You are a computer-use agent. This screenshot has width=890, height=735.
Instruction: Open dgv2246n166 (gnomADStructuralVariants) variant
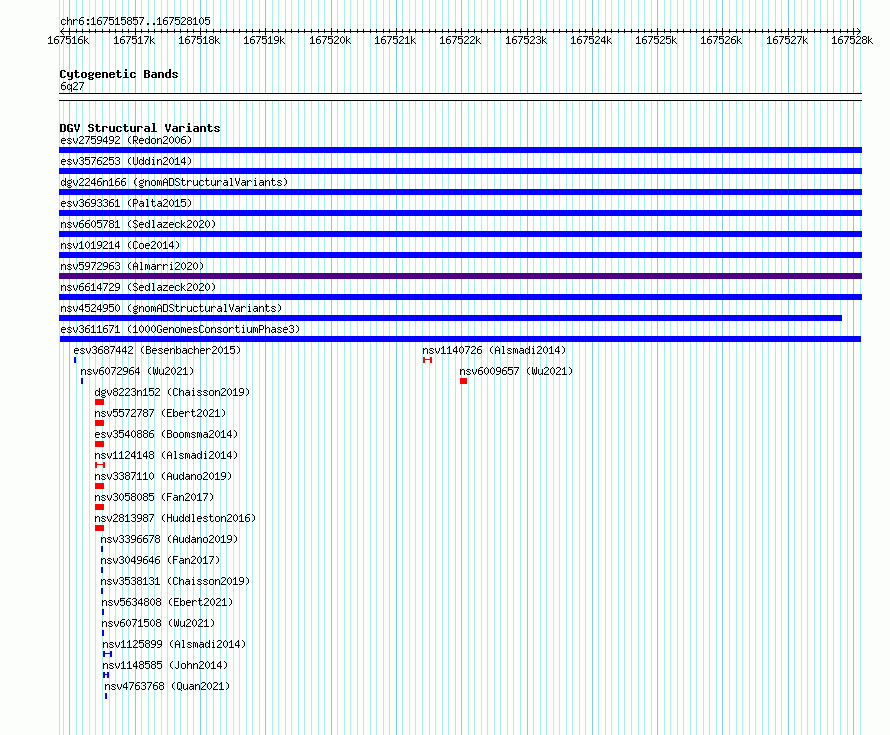pyautogui.click(x=174, y=182)
